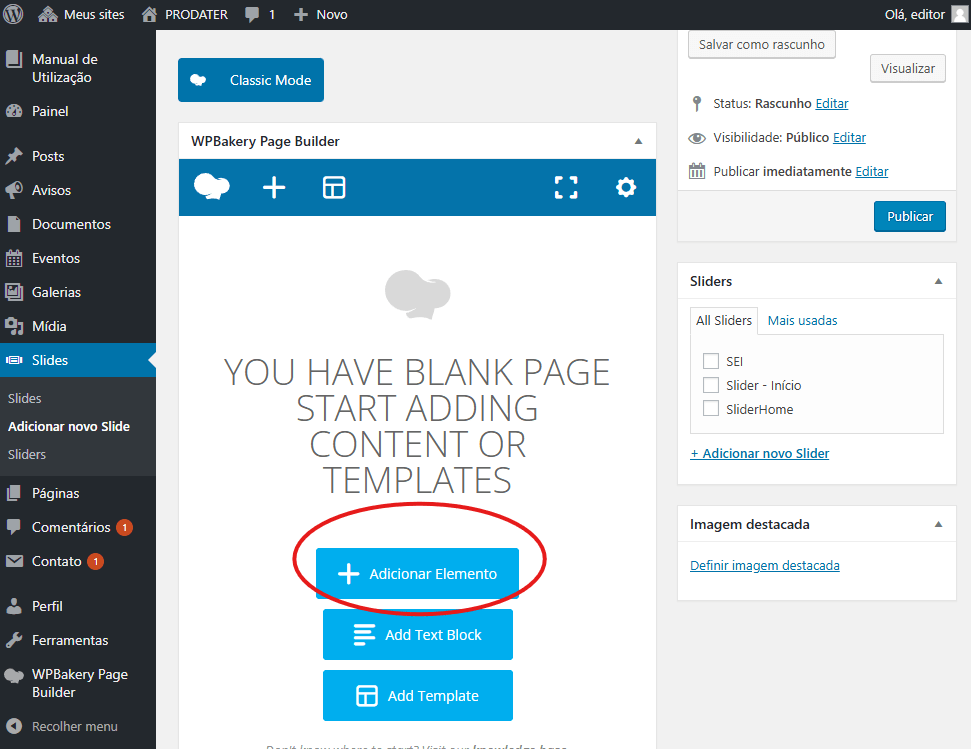This screenshot has width=971, height=749.
Task: Open page settings gear icon
Action: pyautogui.click(x=625, y=187)
